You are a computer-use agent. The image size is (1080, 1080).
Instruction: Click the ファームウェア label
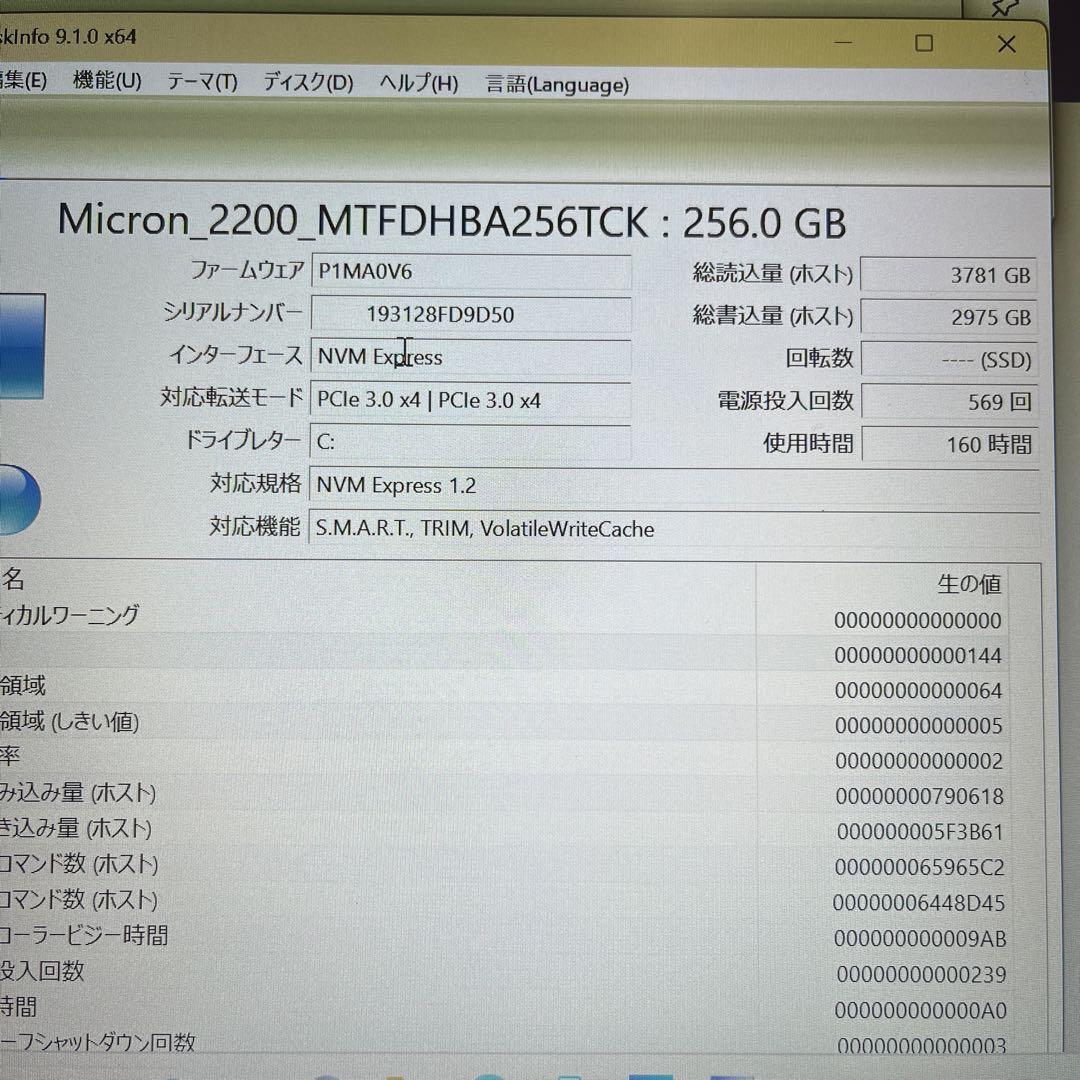(x=247, y=270)
